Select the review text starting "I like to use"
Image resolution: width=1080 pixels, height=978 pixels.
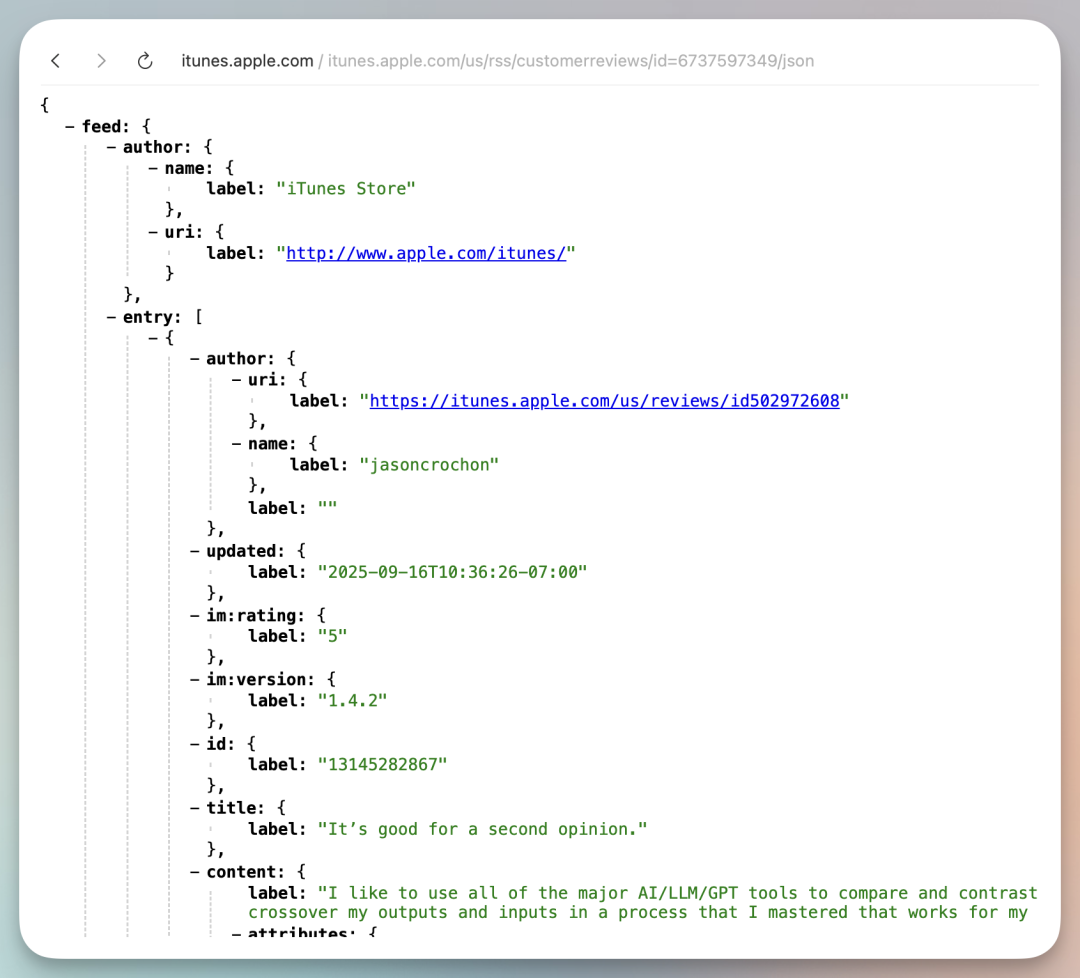pos(643,903)
